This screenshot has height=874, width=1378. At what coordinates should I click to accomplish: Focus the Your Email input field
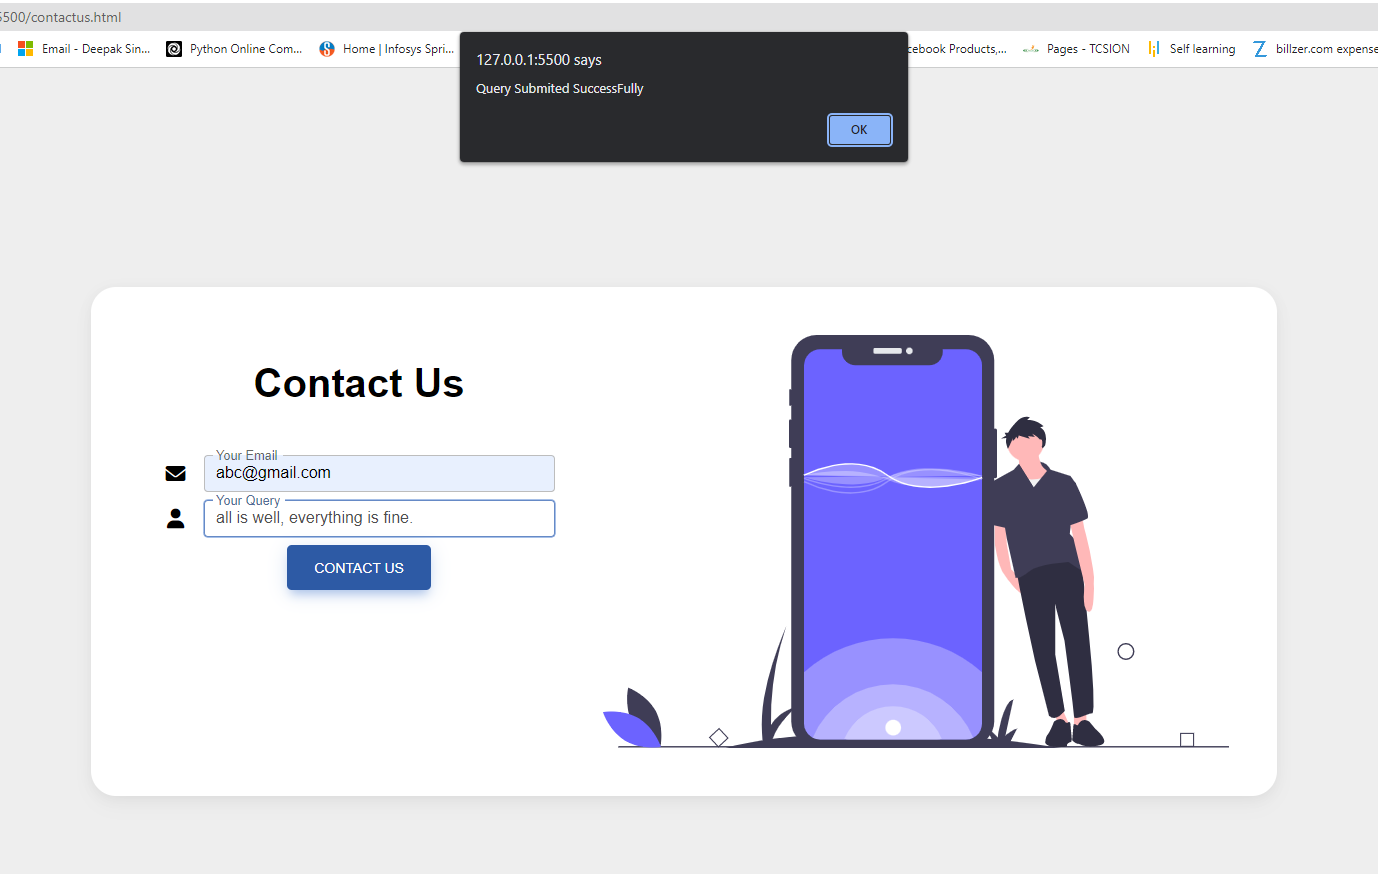pos(379,473)
